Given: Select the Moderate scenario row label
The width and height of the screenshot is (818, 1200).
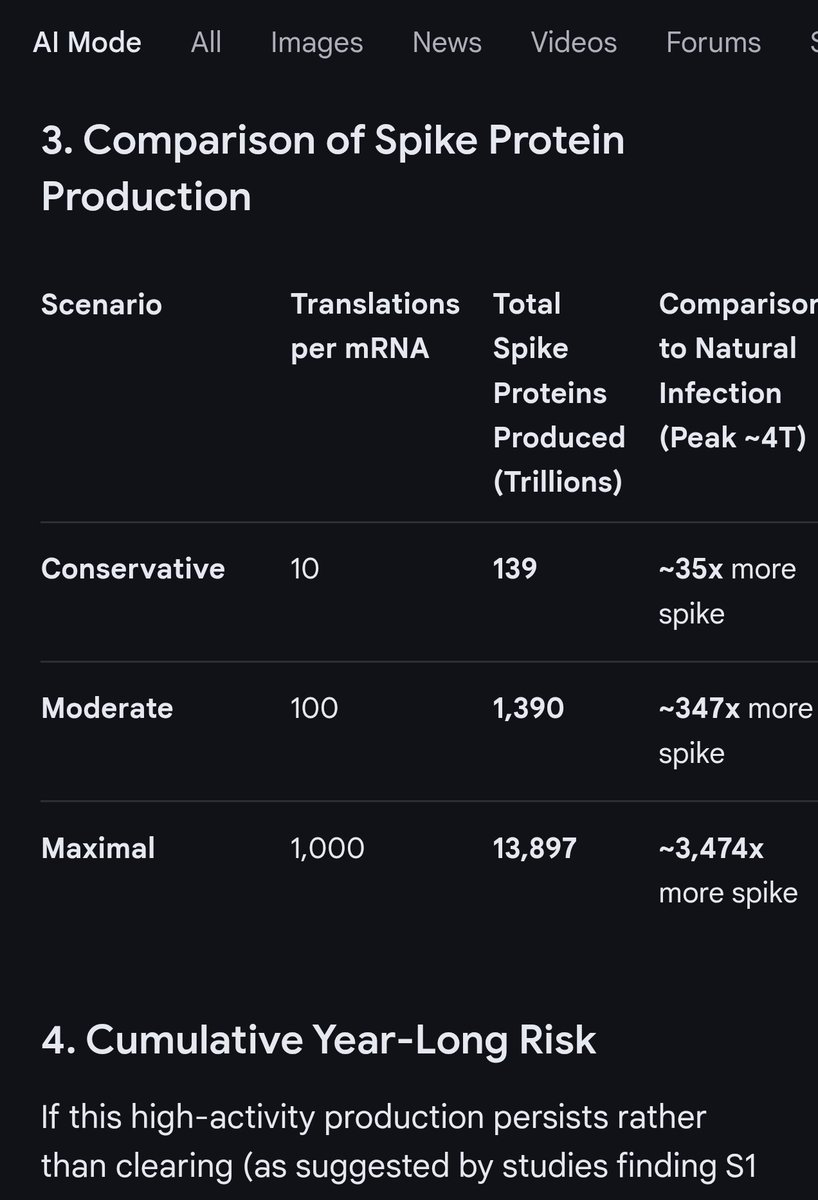Looking at the screenshot, I should [x=107, y=709].
